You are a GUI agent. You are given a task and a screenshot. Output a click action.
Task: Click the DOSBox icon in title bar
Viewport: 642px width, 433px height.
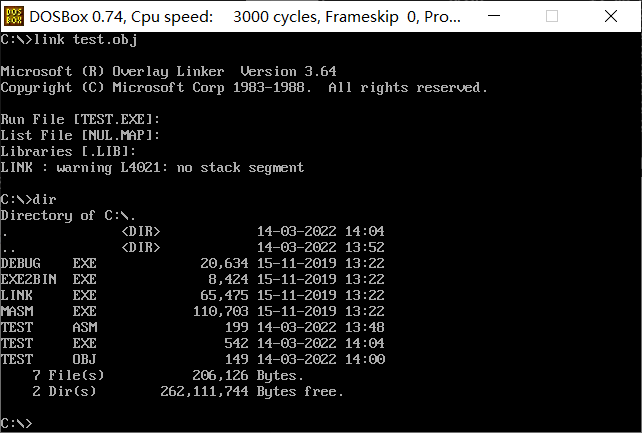(x=13, y=16)
